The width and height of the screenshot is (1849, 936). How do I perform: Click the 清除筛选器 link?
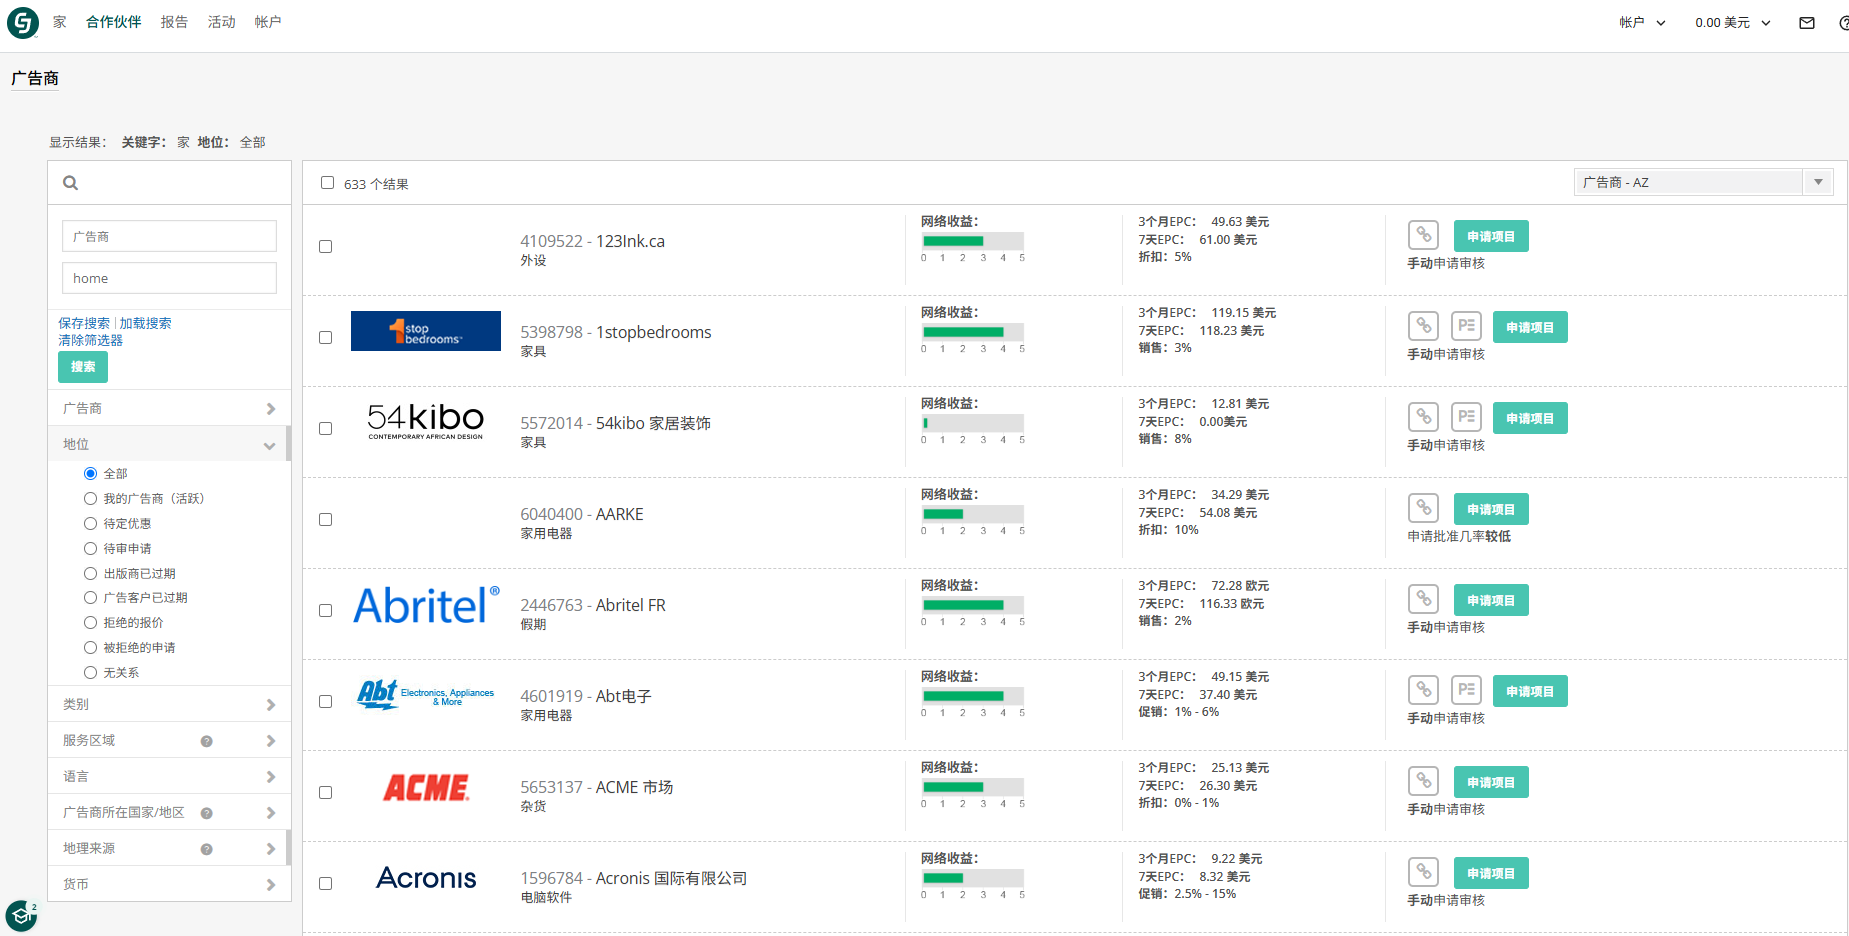[90, 340]
